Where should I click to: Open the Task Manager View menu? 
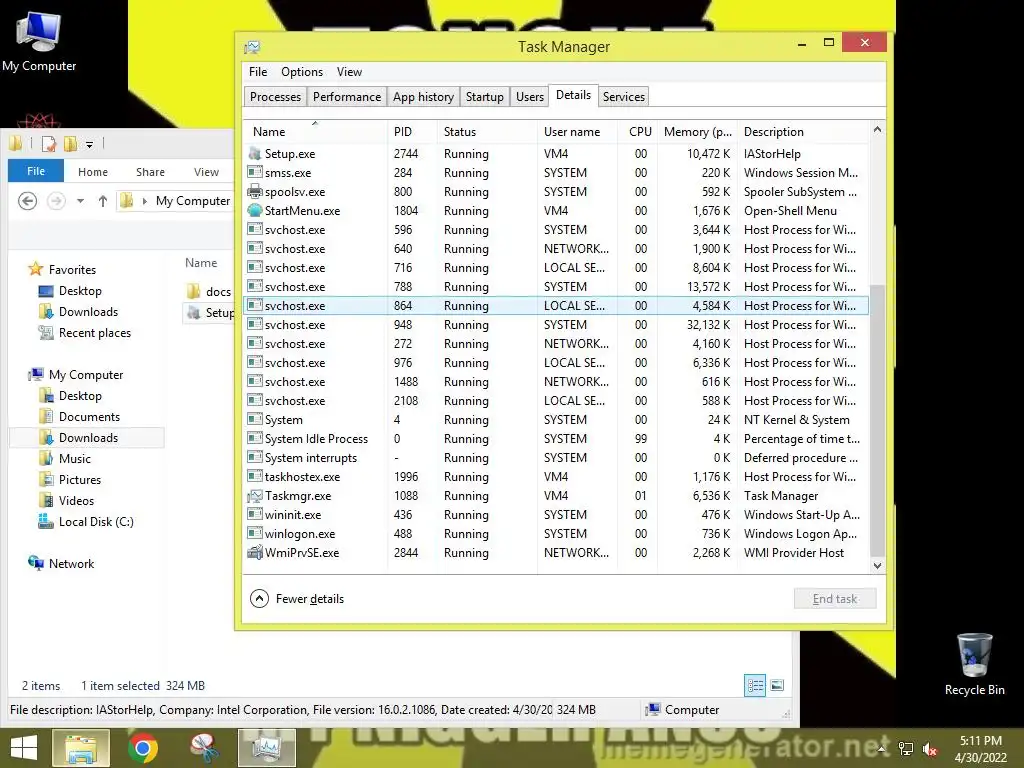tap(349, 72)
